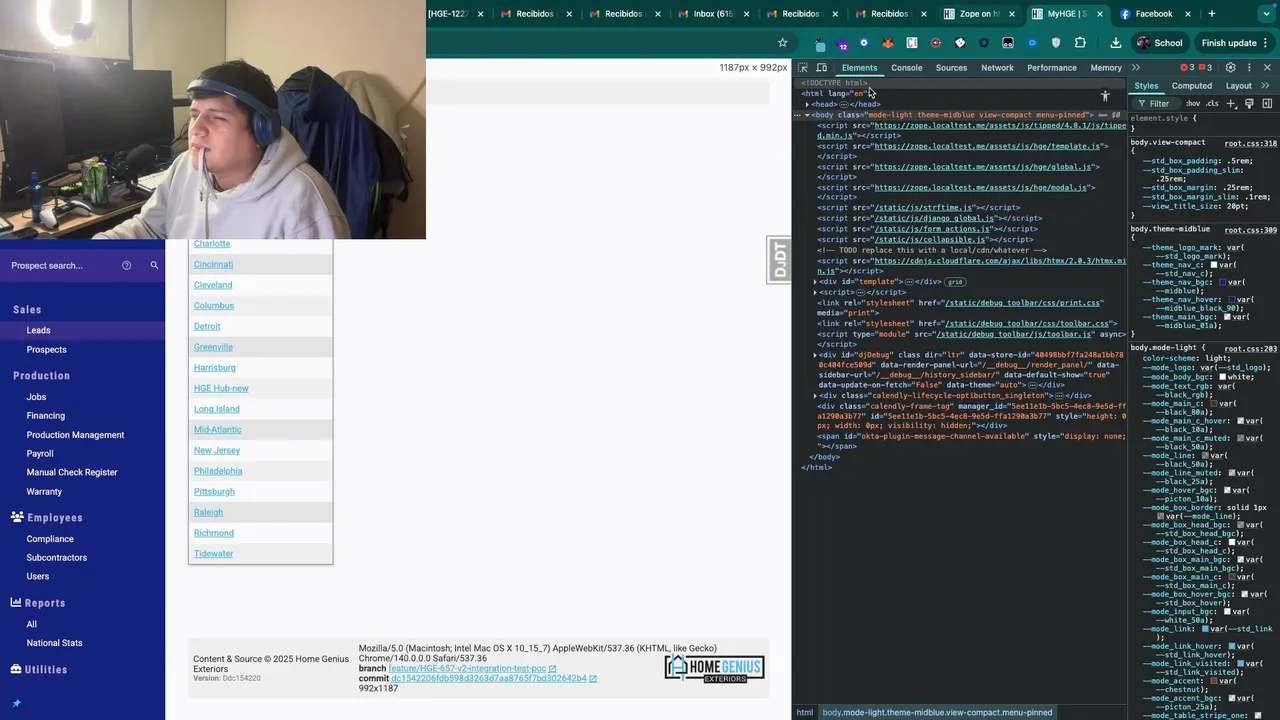Click the Prospect search input field
Image resolution: width=1280 pixels, height=720 pixels.
(60, 265)
